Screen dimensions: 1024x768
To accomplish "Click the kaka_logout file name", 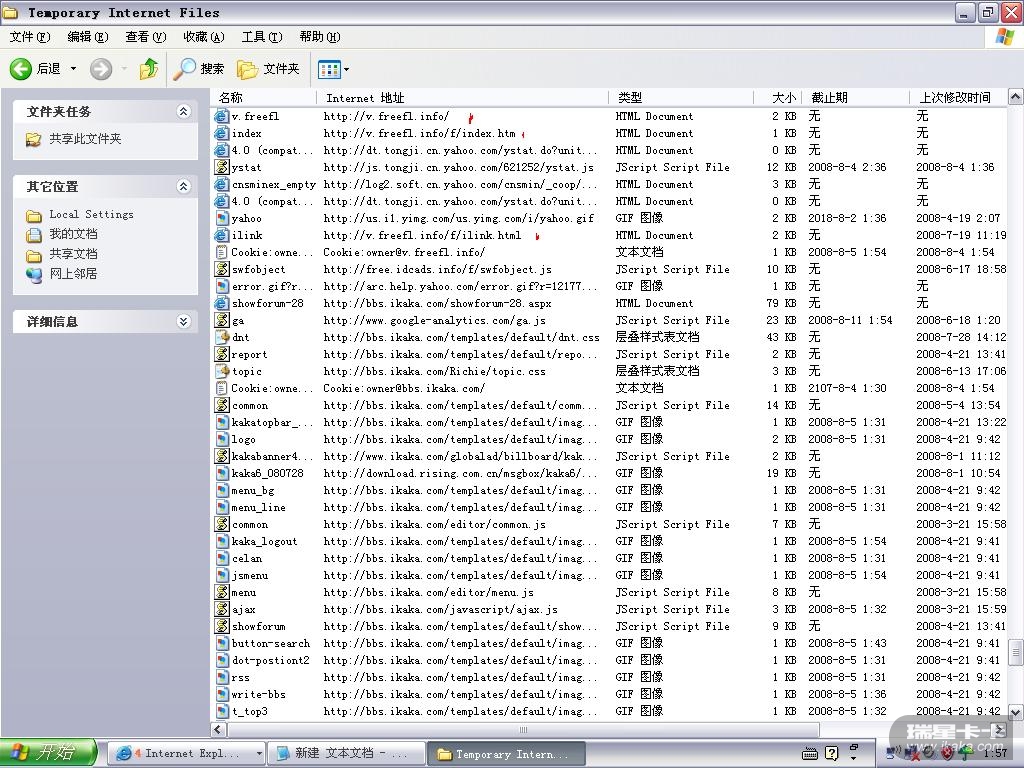I will 264,541.
